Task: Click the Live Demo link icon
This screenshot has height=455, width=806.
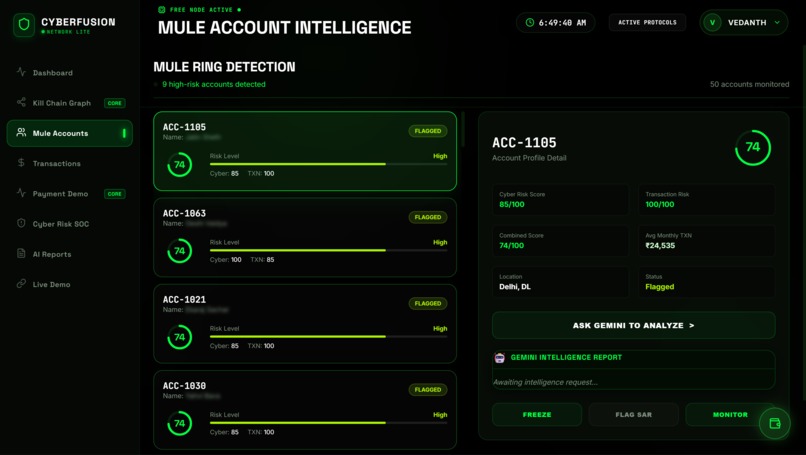Action: [21, 284]
